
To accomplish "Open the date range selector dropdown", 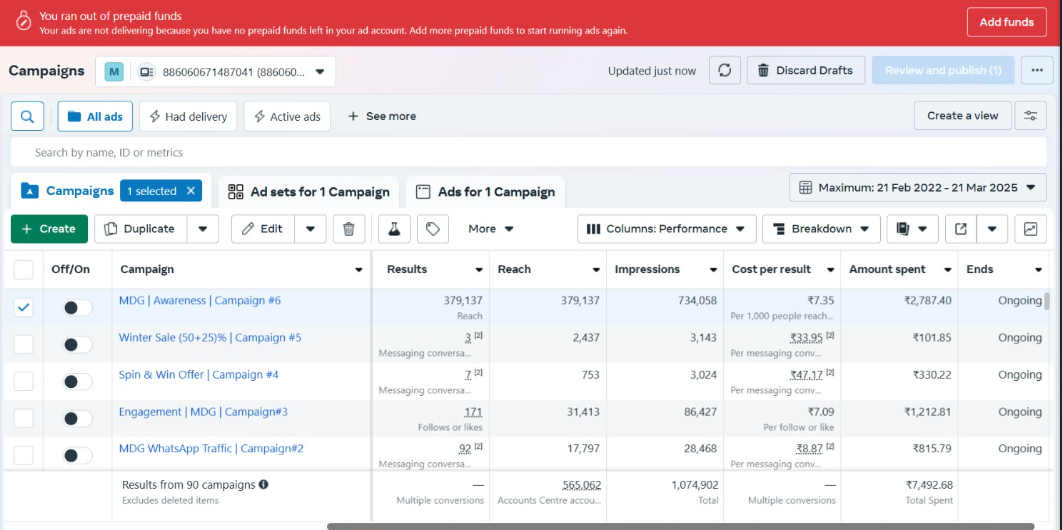I will click(917, 188).
